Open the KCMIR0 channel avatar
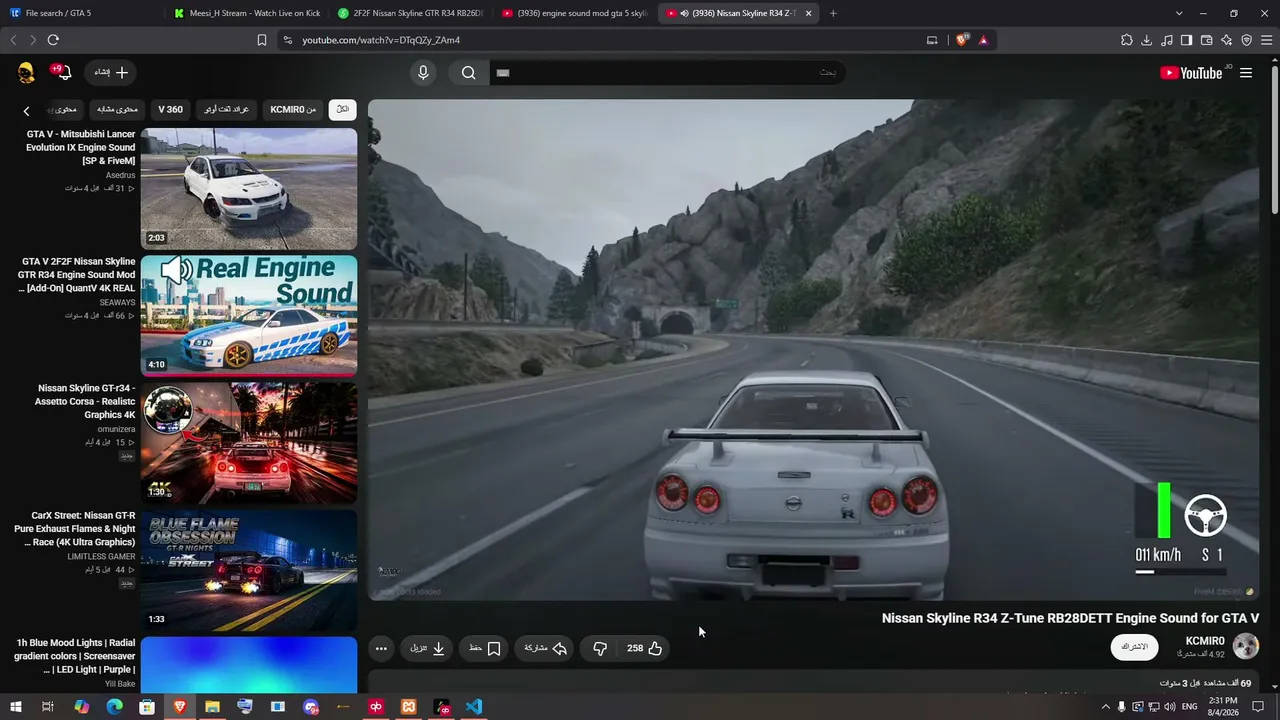 tap(1246, 646)
